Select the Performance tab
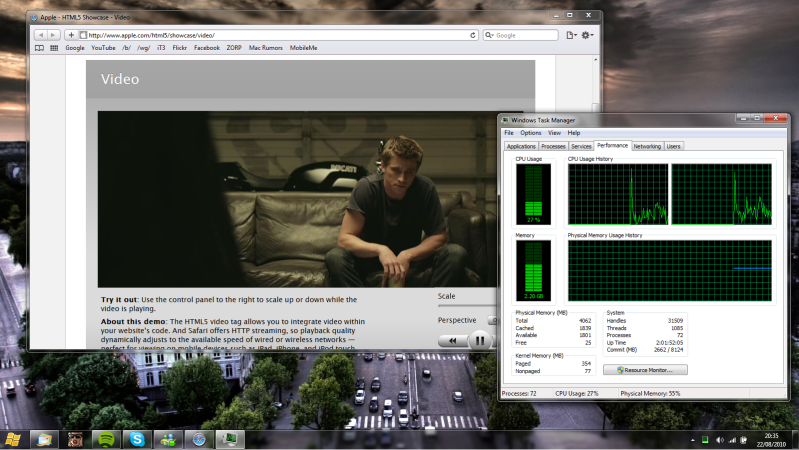The image size is (799, 450). (x=612, y=146)
